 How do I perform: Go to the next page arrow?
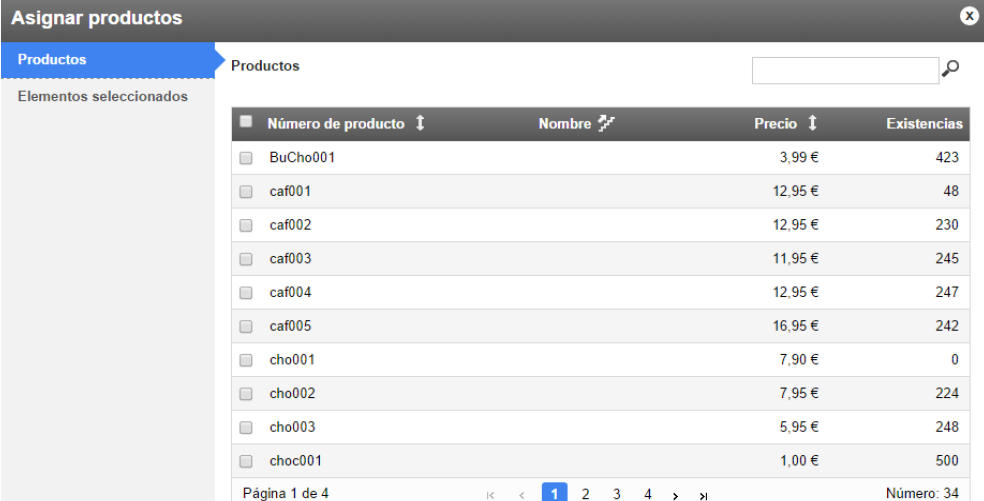(x=675, y=495)
